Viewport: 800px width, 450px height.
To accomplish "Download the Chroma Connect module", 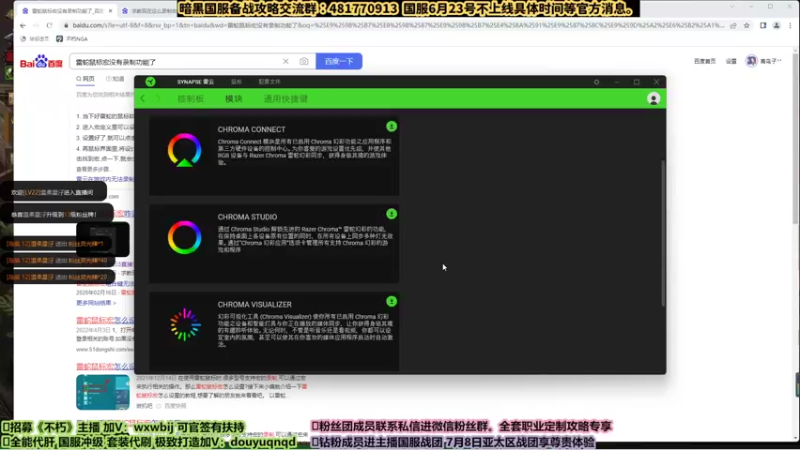I will pos(391,127).
